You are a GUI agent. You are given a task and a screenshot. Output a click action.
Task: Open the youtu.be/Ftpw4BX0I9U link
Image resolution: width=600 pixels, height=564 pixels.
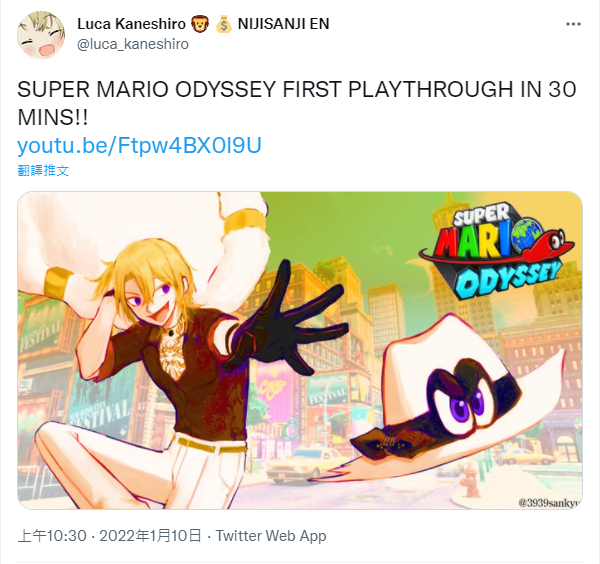click(x=139, y=145)
